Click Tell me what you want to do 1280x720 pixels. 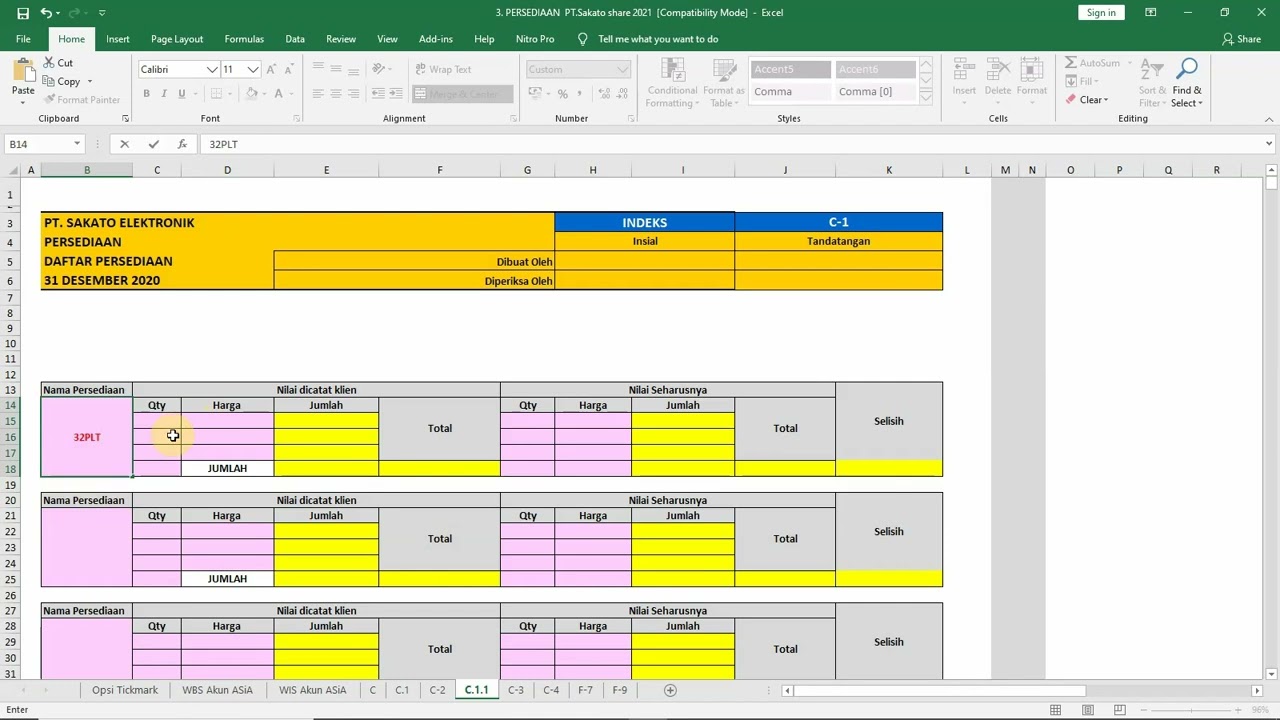(x=658, y=39)
